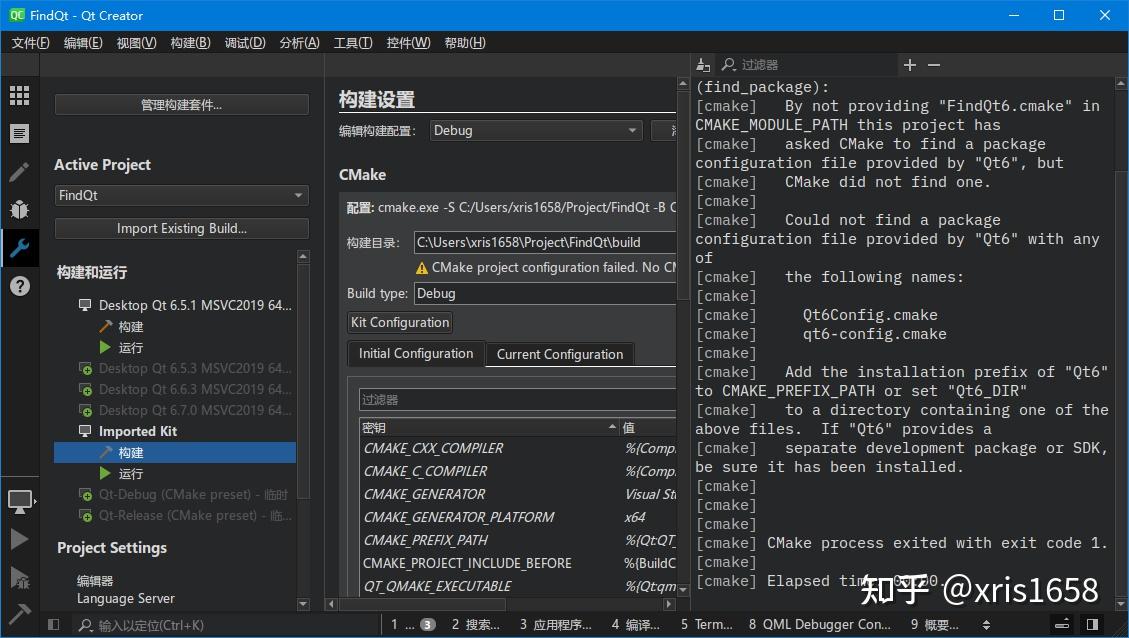The height and width of the screenshot is (638, 1129).
Task: Run the project with the green play icon
Action: pos(22,540)
